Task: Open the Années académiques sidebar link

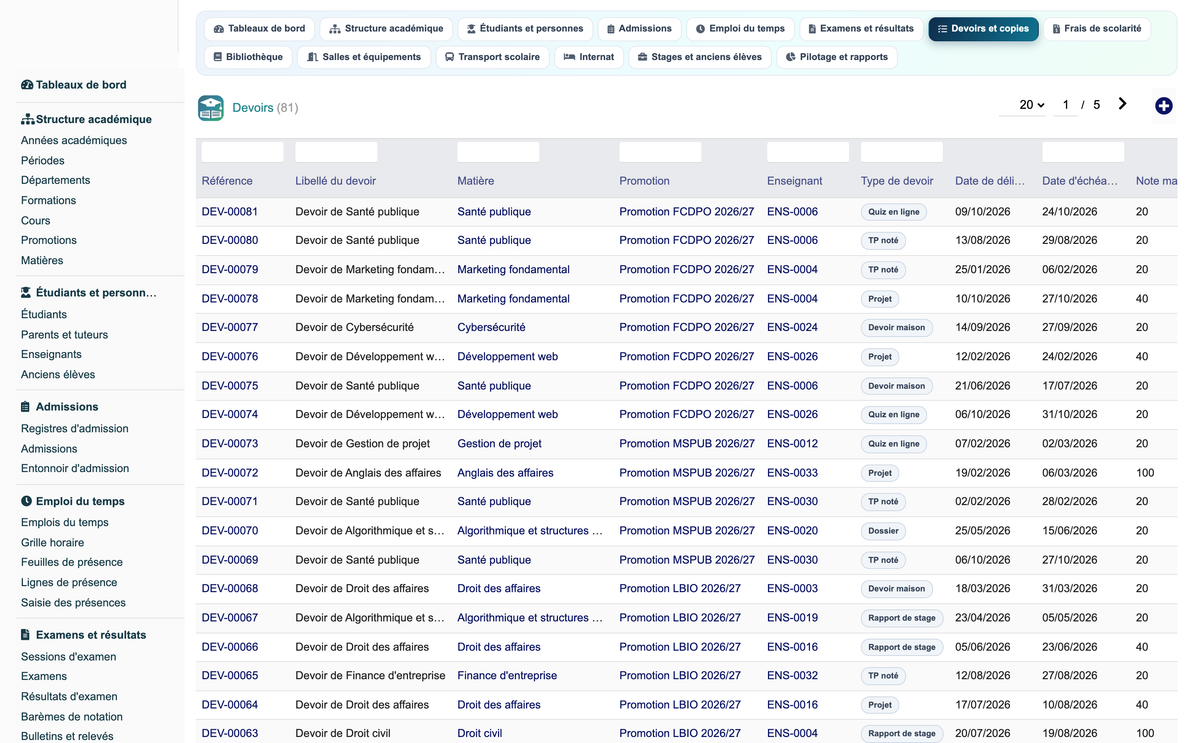Action: click(x=74, y=141)
